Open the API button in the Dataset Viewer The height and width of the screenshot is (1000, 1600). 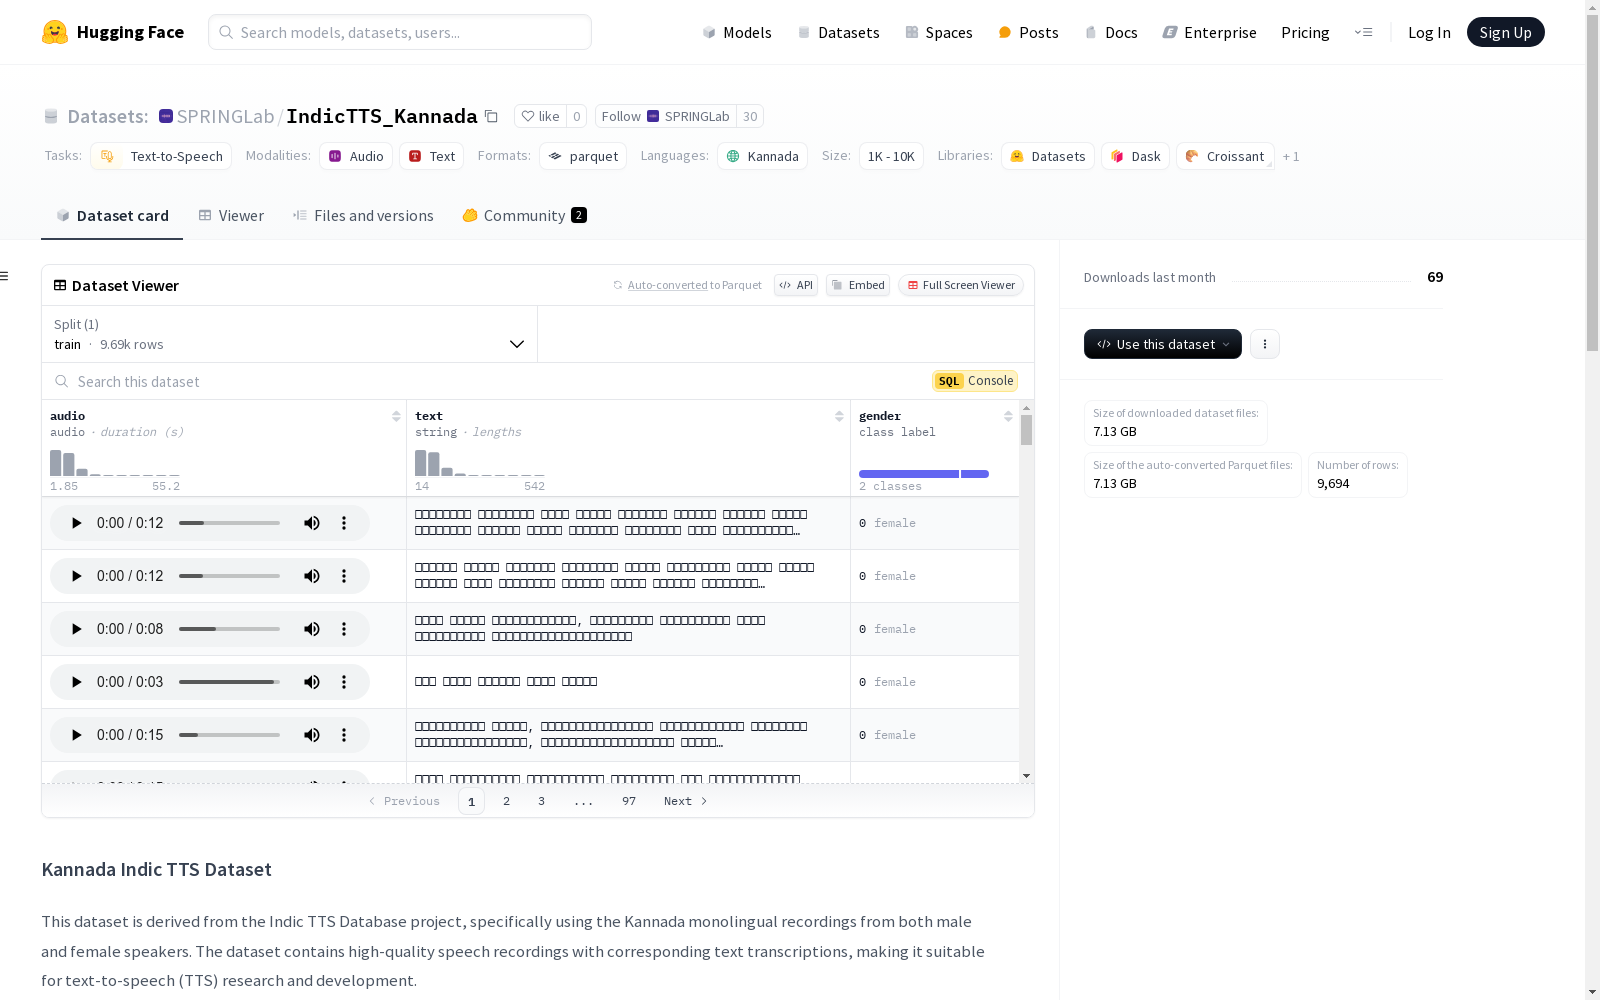point(796,285)
